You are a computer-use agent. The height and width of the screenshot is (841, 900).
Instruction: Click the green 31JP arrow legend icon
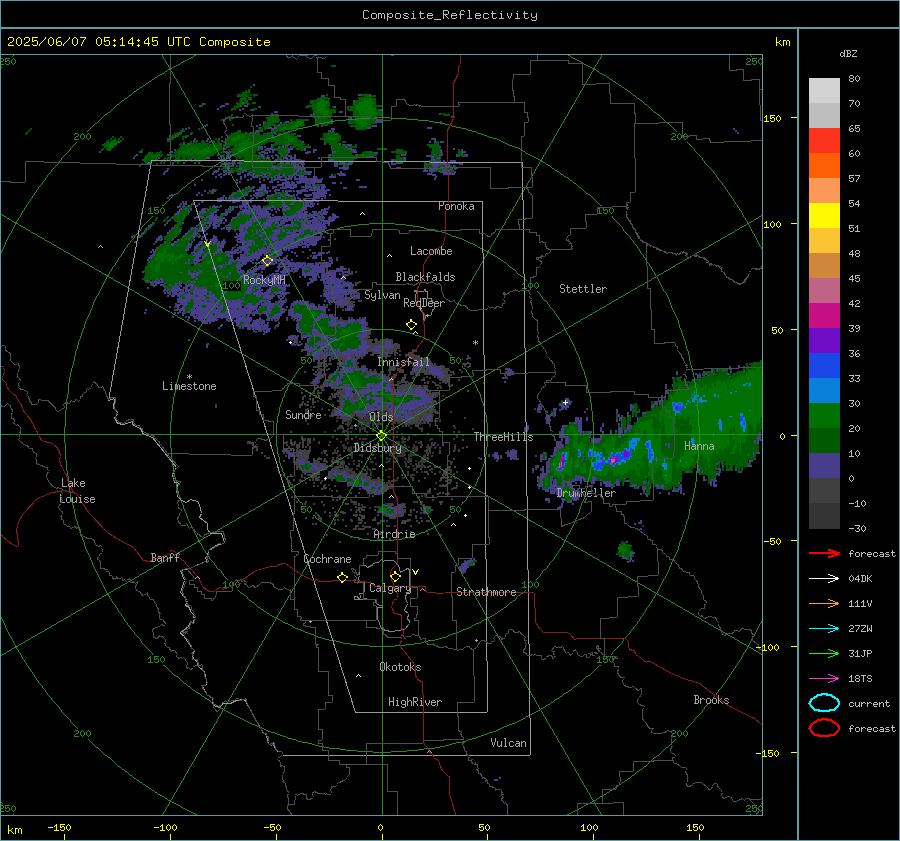tap(824, 653)
